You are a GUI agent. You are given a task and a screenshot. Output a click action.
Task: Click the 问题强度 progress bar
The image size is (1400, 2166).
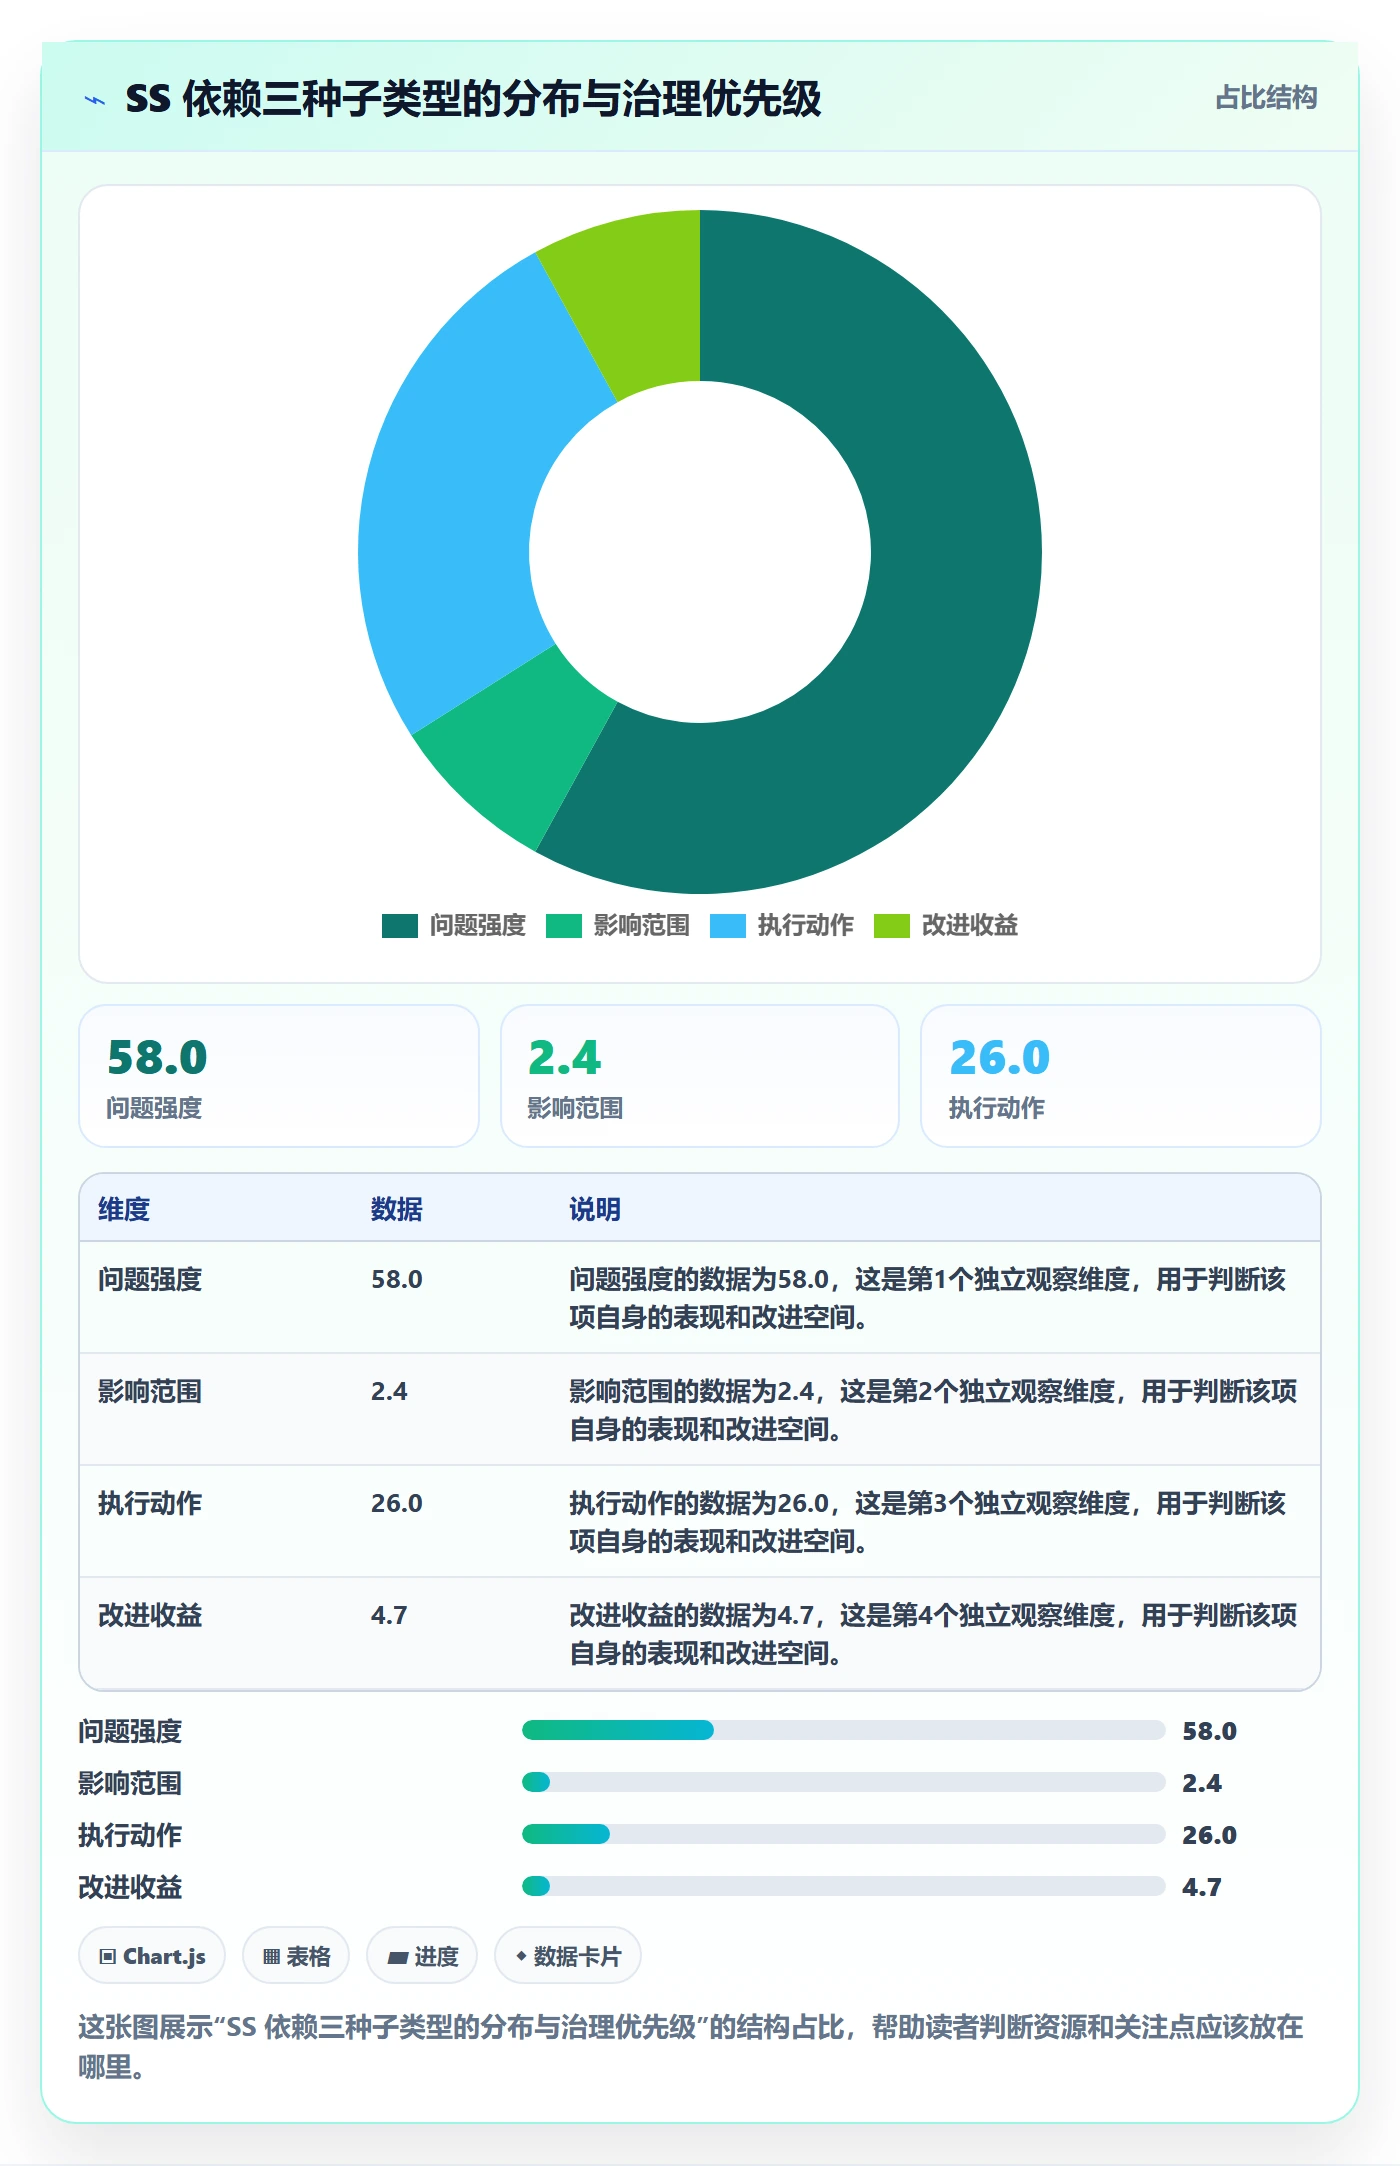pyautogui.click(x=844, y=1730)
